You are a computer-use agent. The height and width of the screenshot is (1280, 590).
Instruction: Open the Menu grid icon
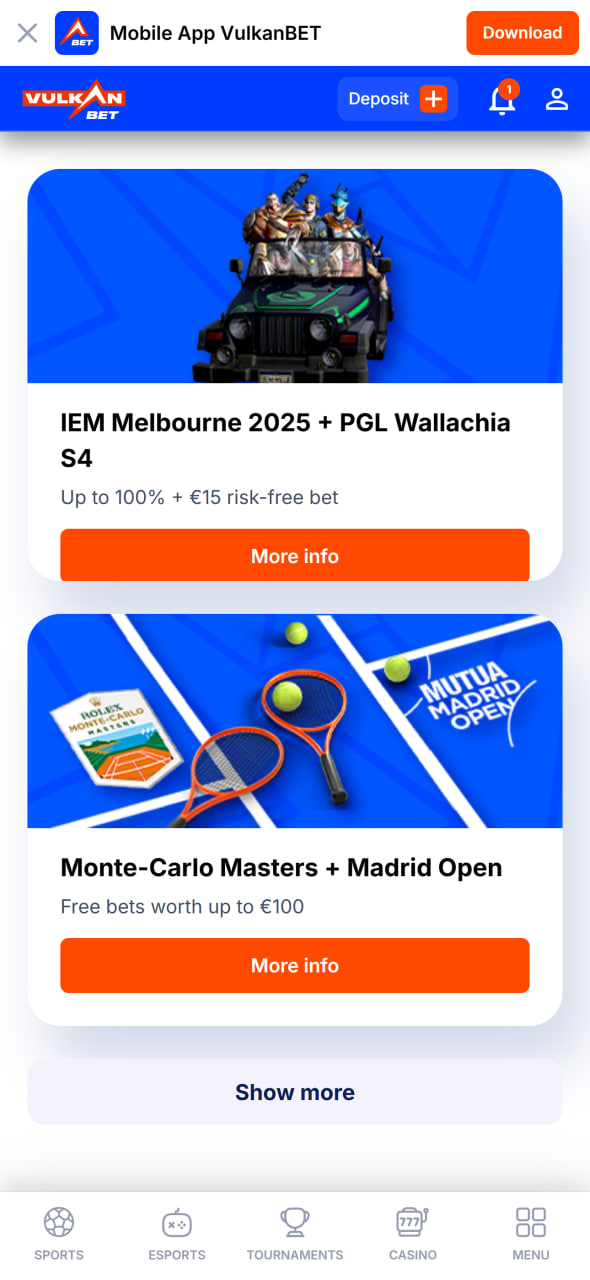(x=531, y=1234)
